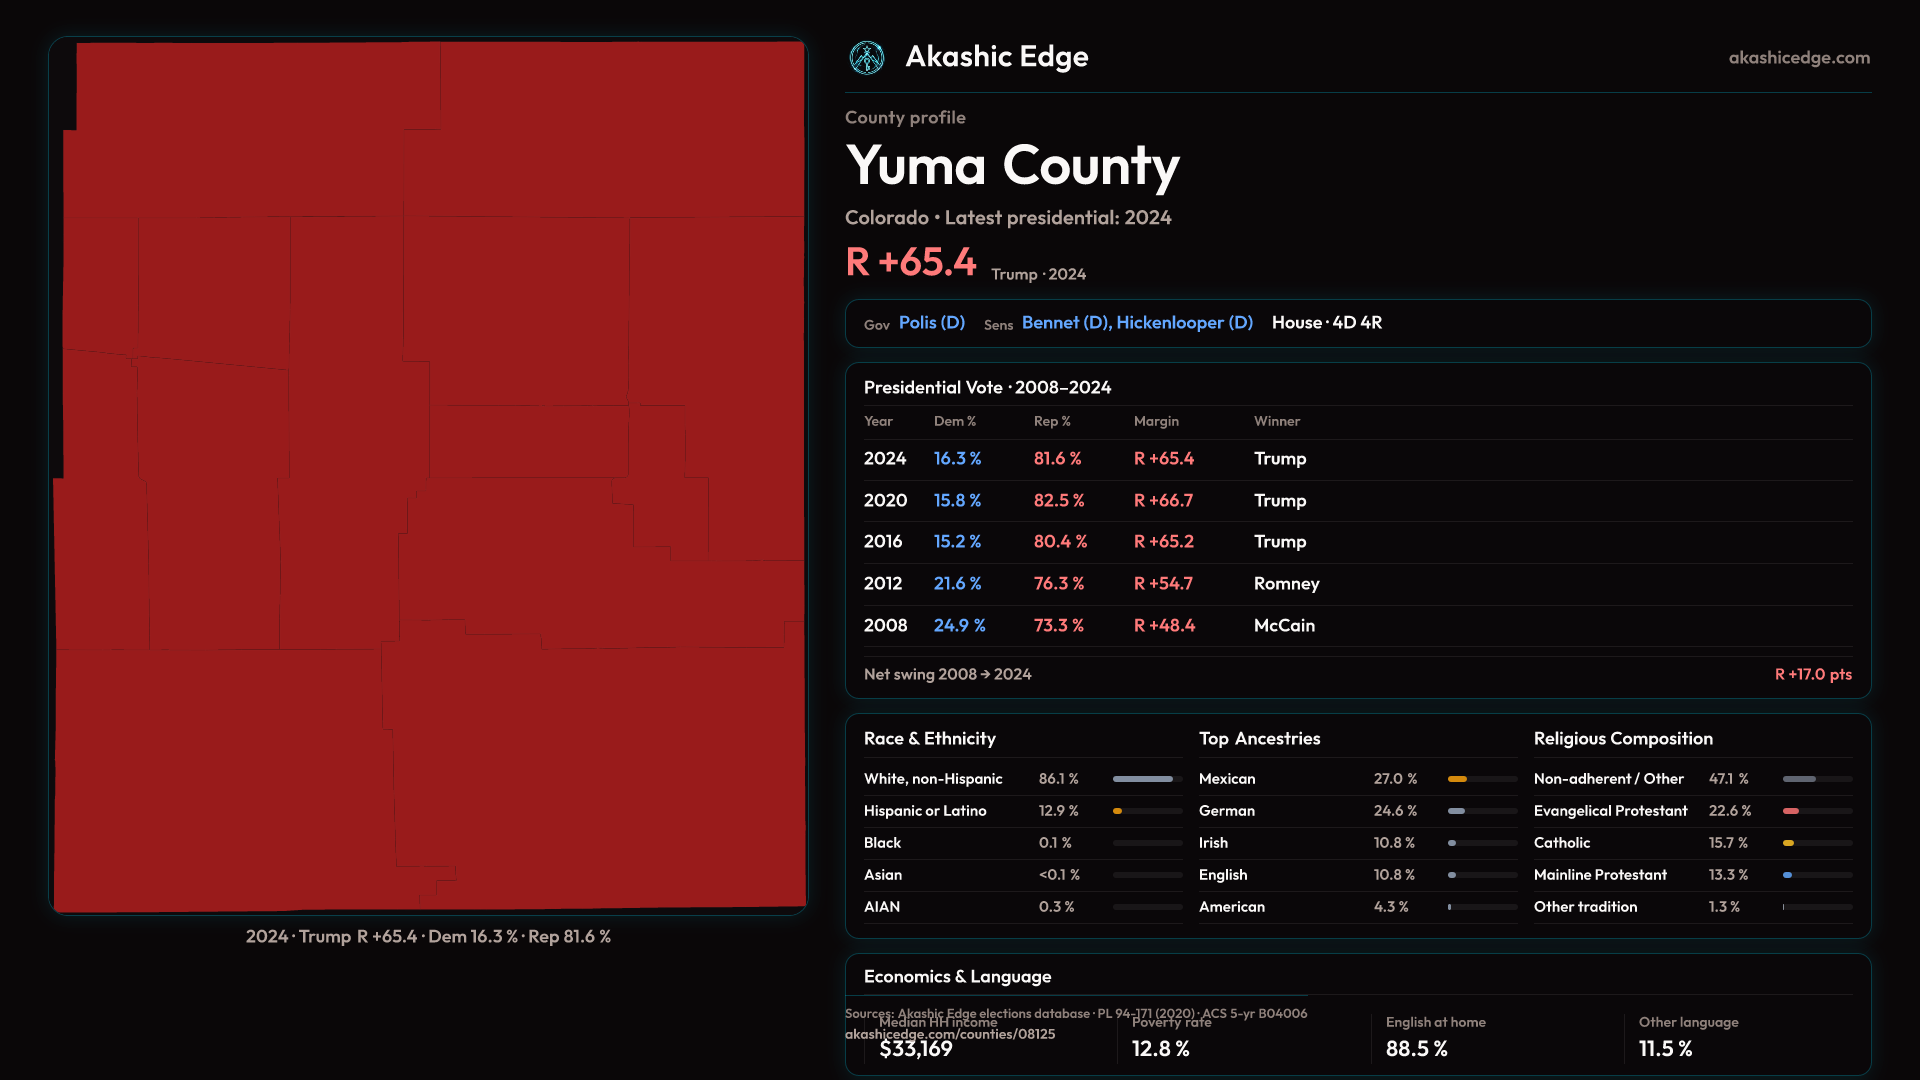Image resolution: width=1920 pixels, height=1080 pixels.
Task: Click the Polis (D) governor link
Action: (931, 323)
